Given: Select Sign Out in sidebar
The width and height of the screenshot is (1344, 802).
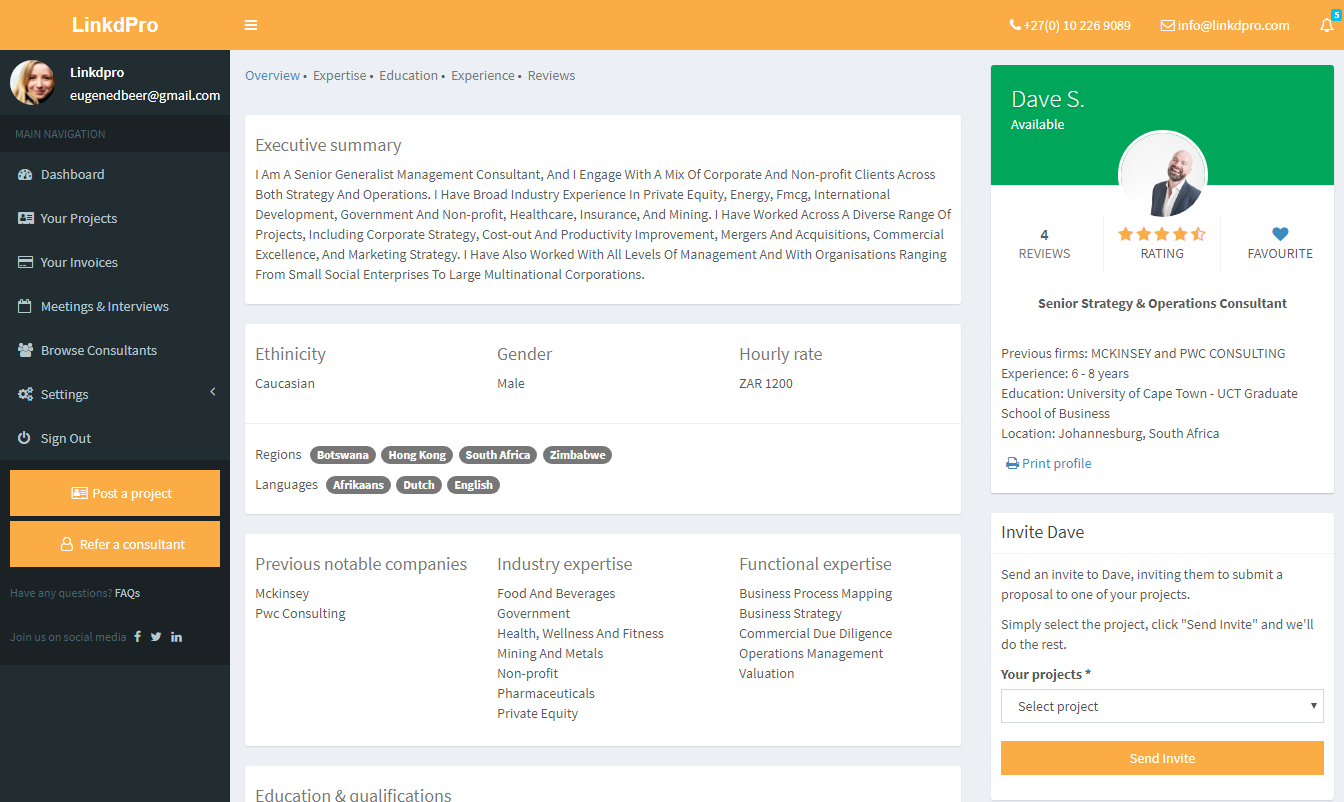Looking at the screenshot, I should (115, 438).
